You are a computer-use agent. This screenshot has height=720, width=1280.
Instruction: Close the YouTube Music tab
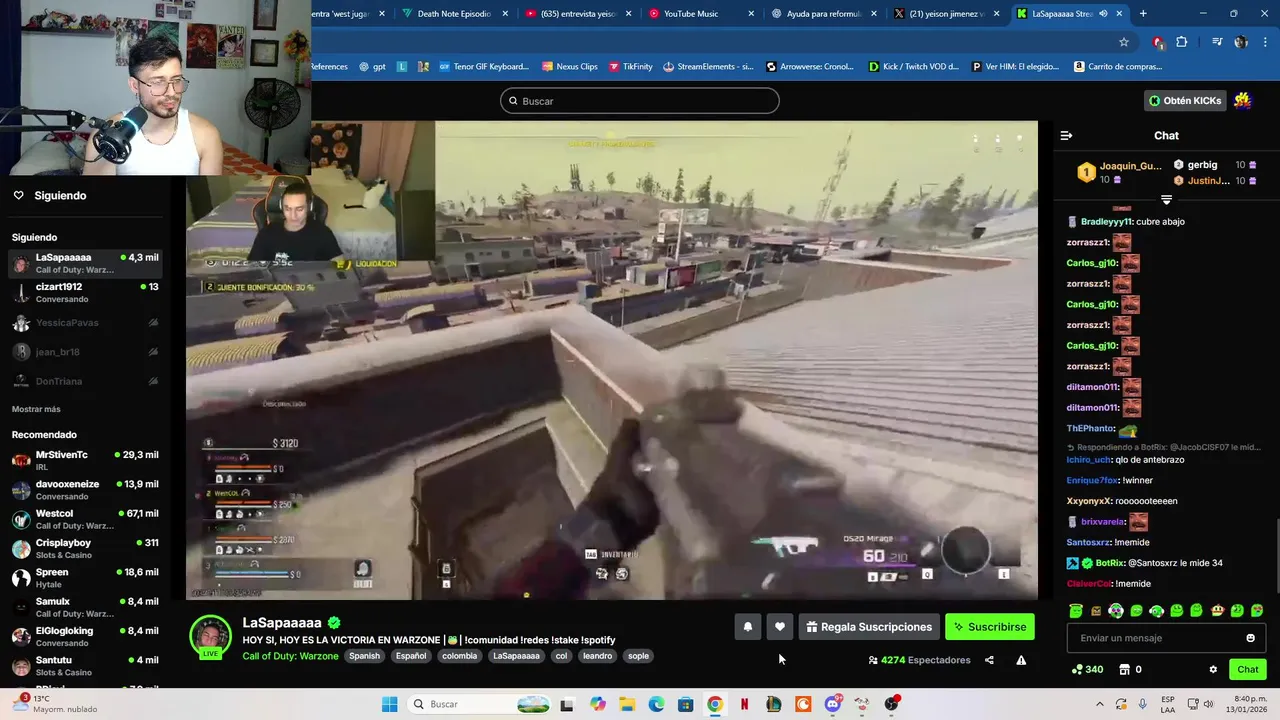pyautogui.click(x=751, y=14)
